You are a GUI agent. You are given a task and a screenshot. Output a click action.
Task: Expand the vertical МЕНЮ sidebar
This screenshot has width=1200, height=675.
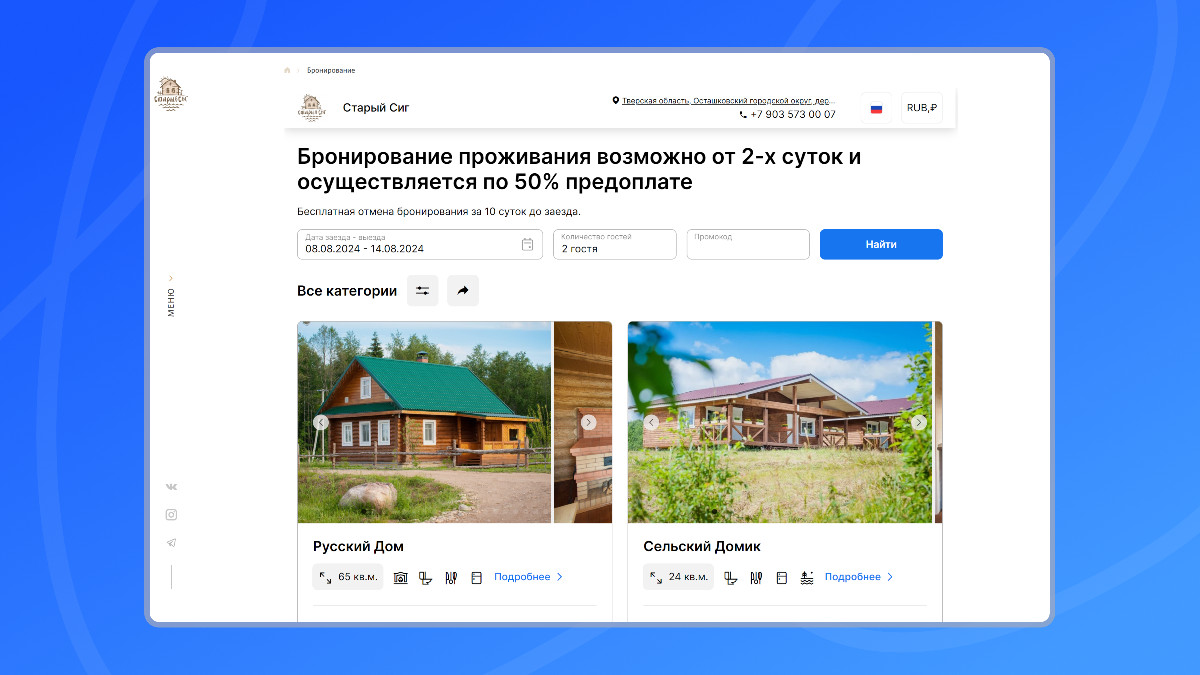pyautogui.click(x=171, y=297)
